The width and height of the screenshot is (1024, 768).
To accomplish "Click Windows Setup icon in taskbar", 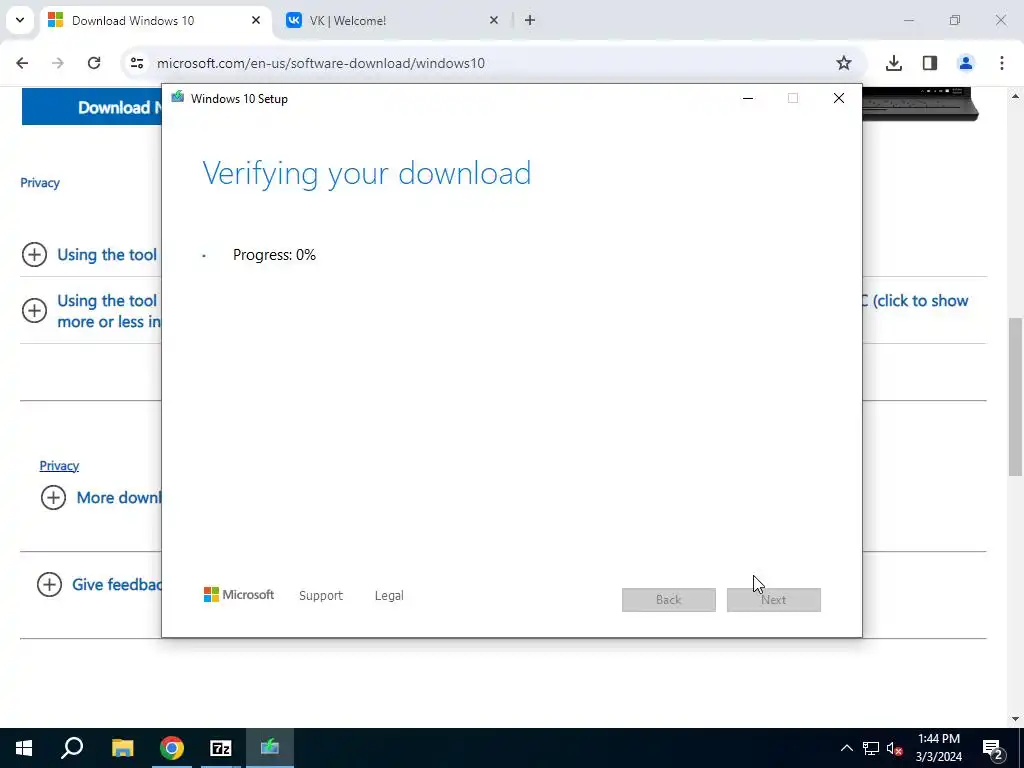I will pos(270,748).
